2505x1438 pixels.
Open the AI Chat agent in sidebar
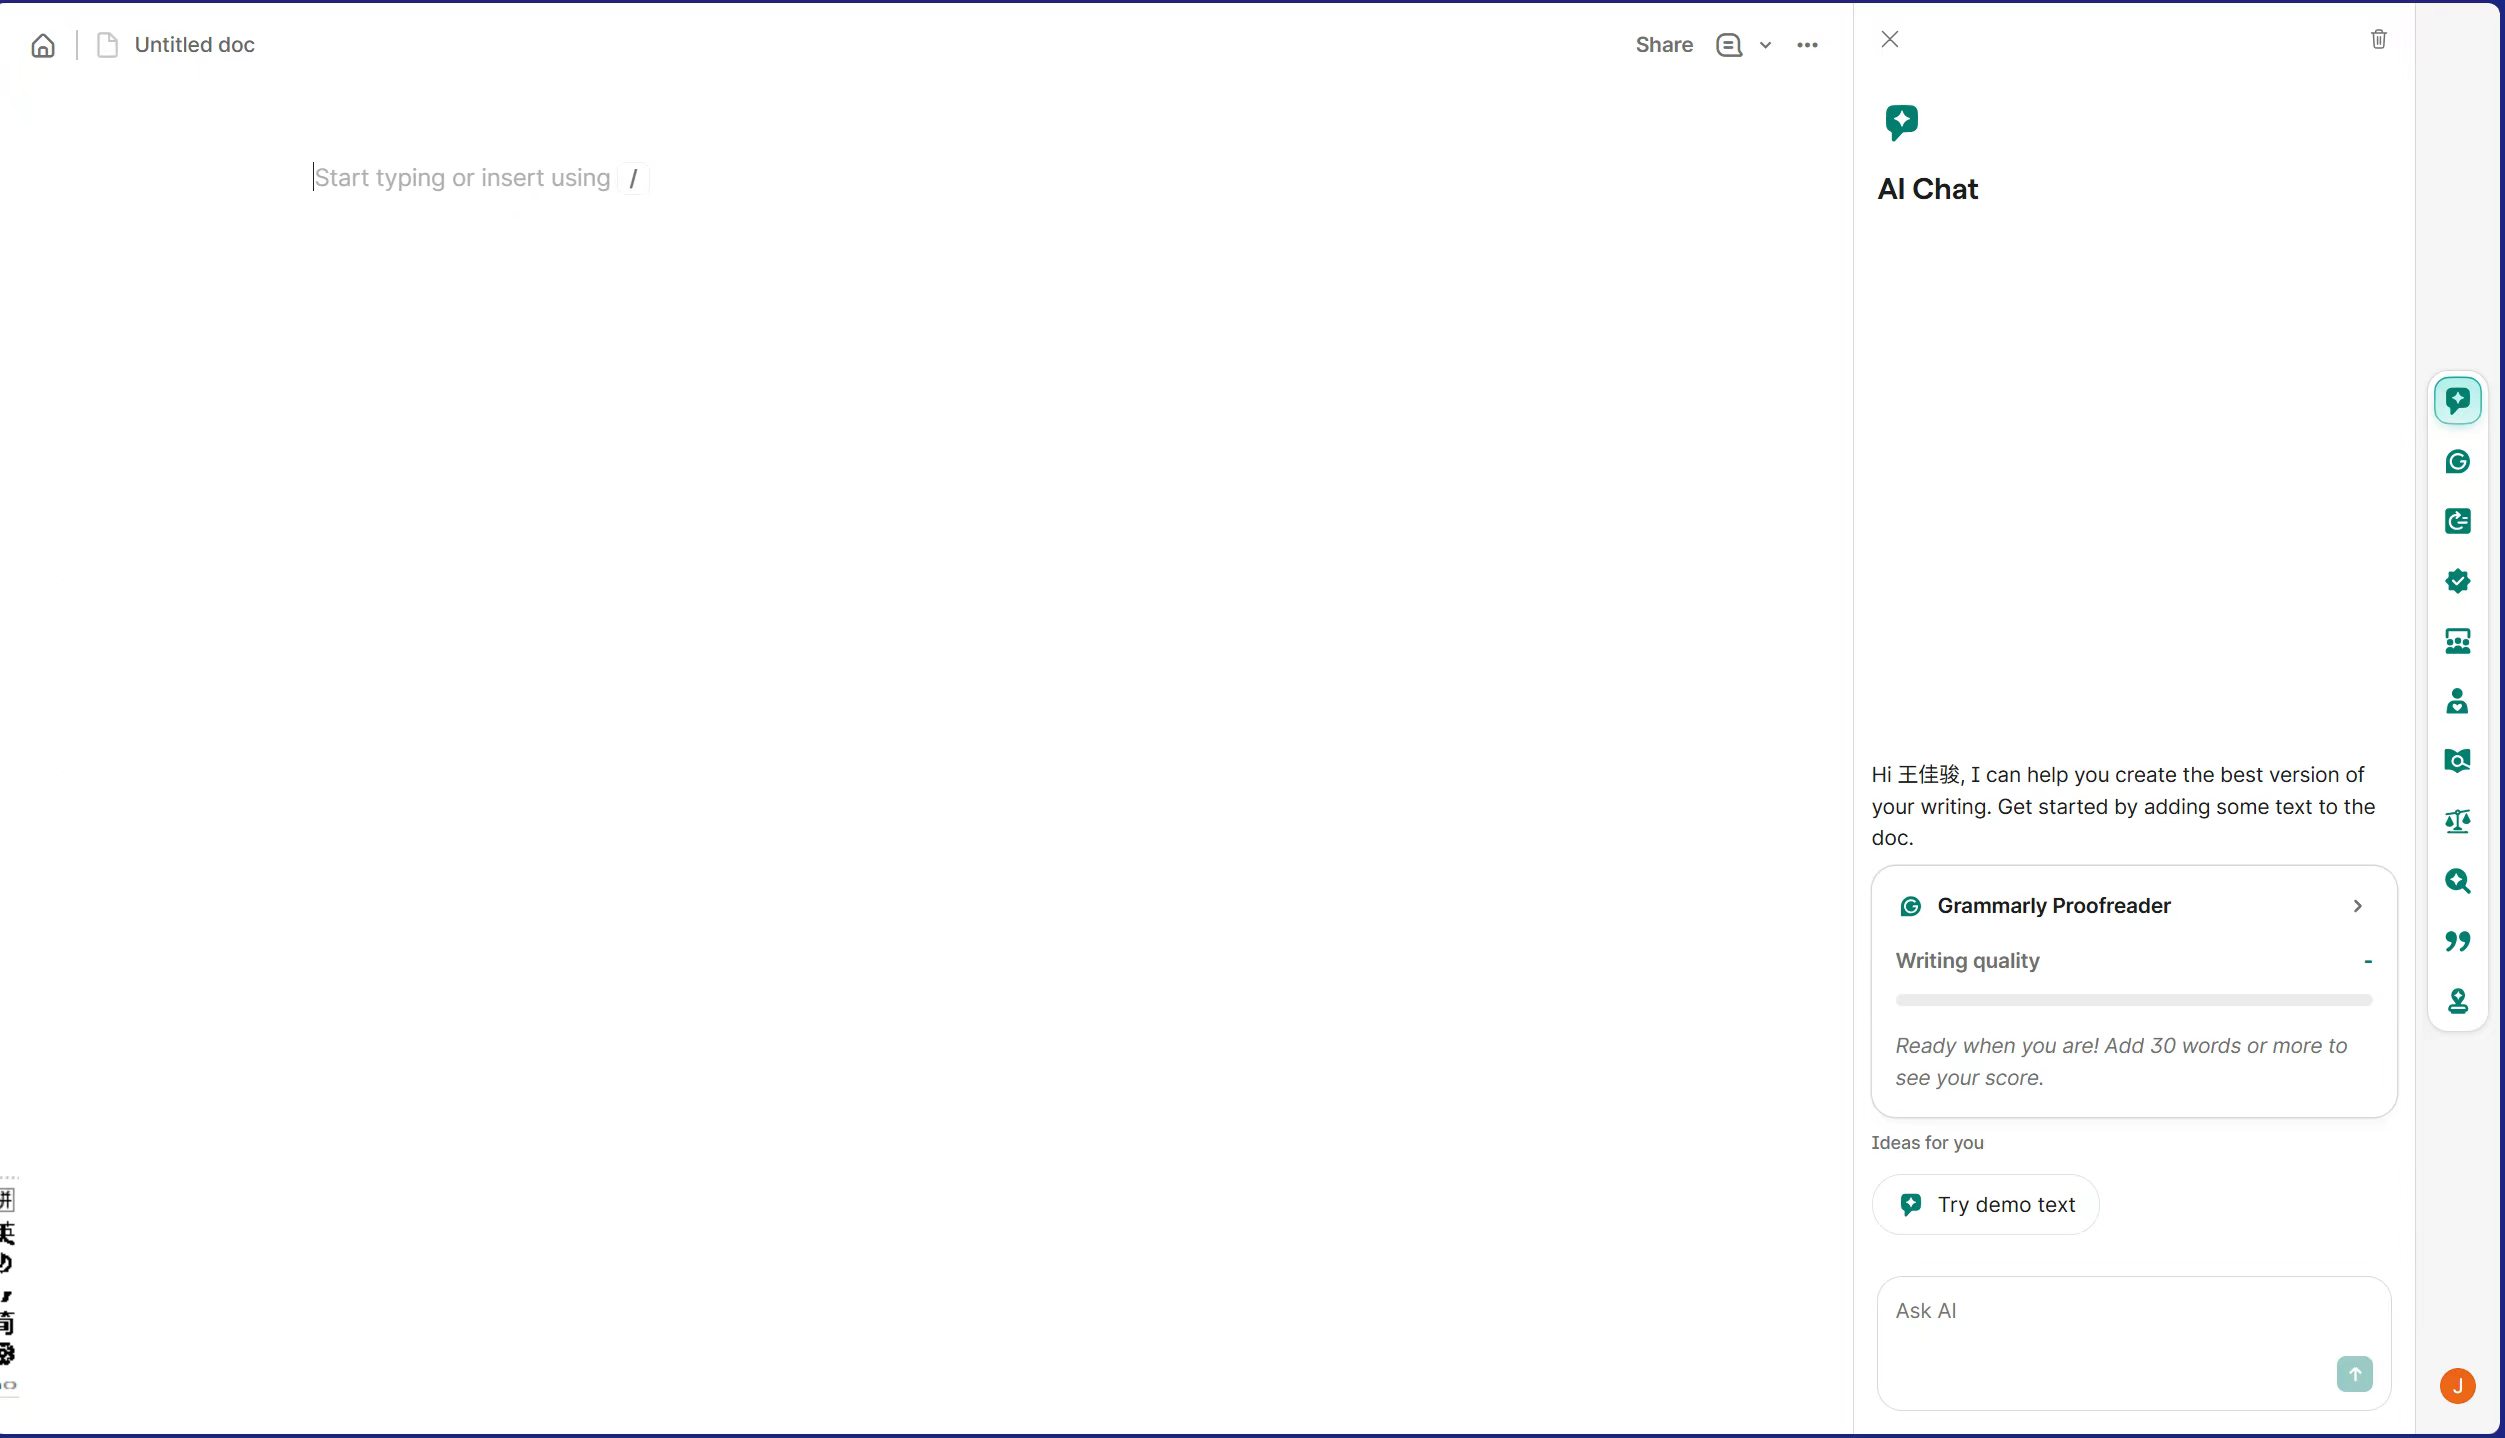(2457, 401)
